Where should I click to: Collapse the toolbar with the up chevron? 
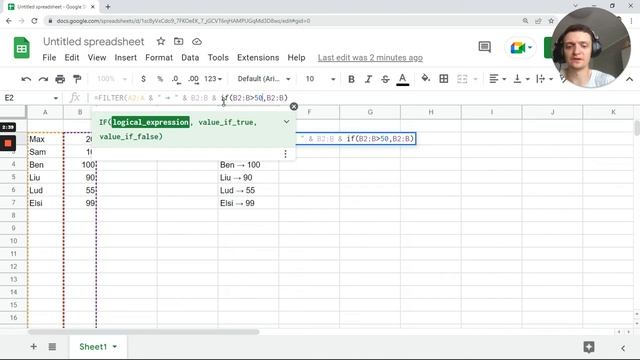tap(629, 79)
